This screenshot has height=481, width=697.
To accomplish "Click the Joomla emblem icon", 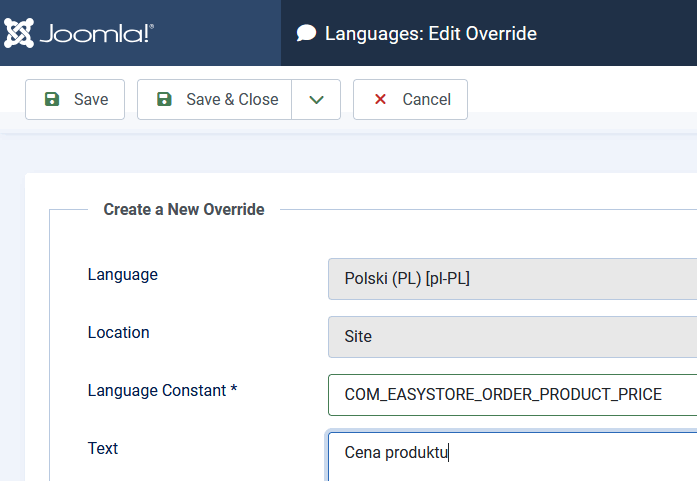I will [19, 33].
